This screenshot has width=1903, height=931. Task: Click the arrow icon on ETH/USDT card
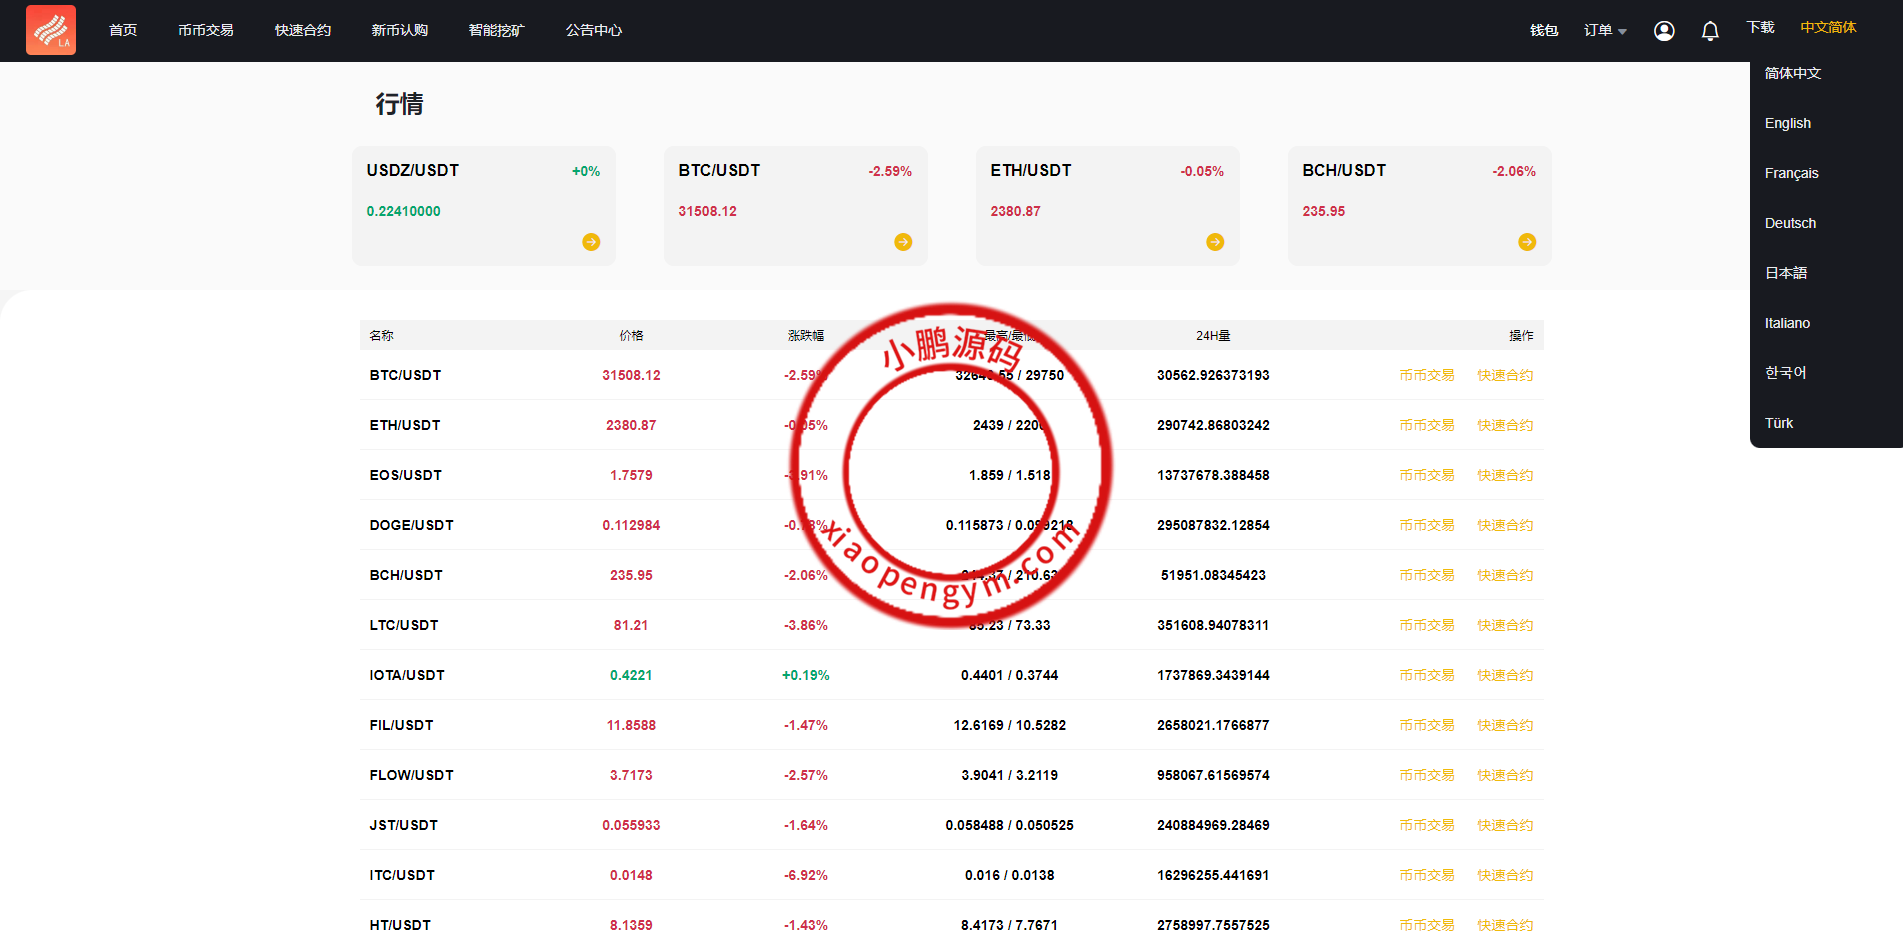1215,242
